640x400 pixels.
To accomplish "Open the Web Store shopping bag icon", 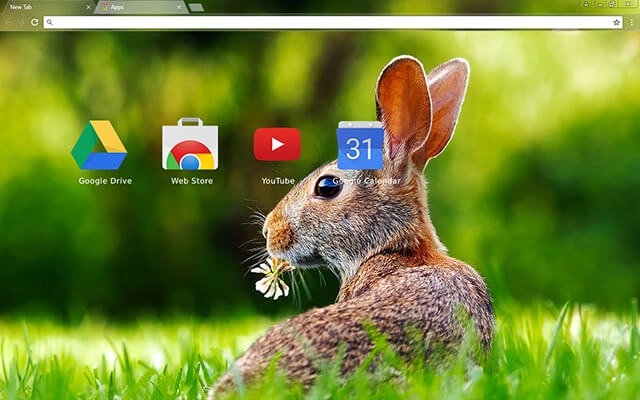I will 190,144.
